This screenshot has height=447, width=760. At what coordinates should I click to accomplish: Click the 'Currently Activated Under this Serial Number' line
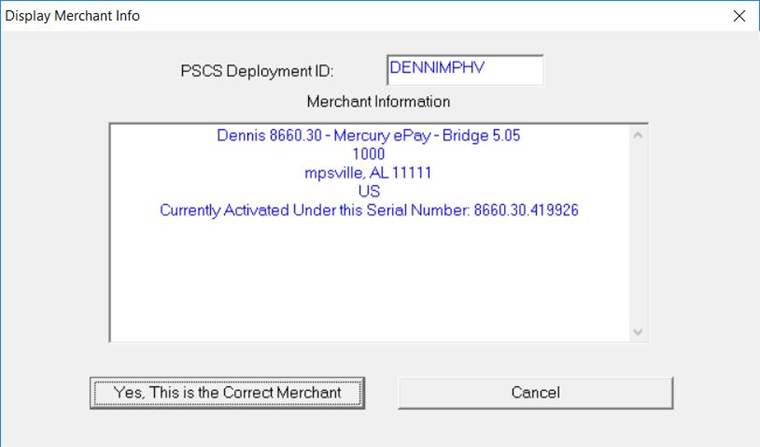point(369,210)
